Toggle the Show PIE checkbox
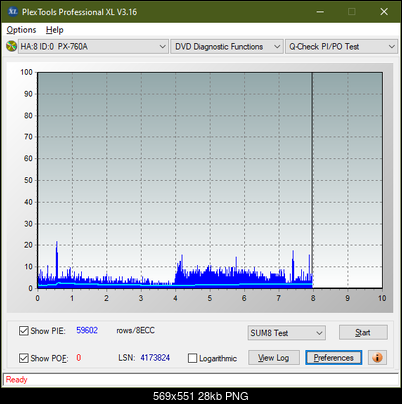This screenshot has width=402, height=404. coord(24,331)
